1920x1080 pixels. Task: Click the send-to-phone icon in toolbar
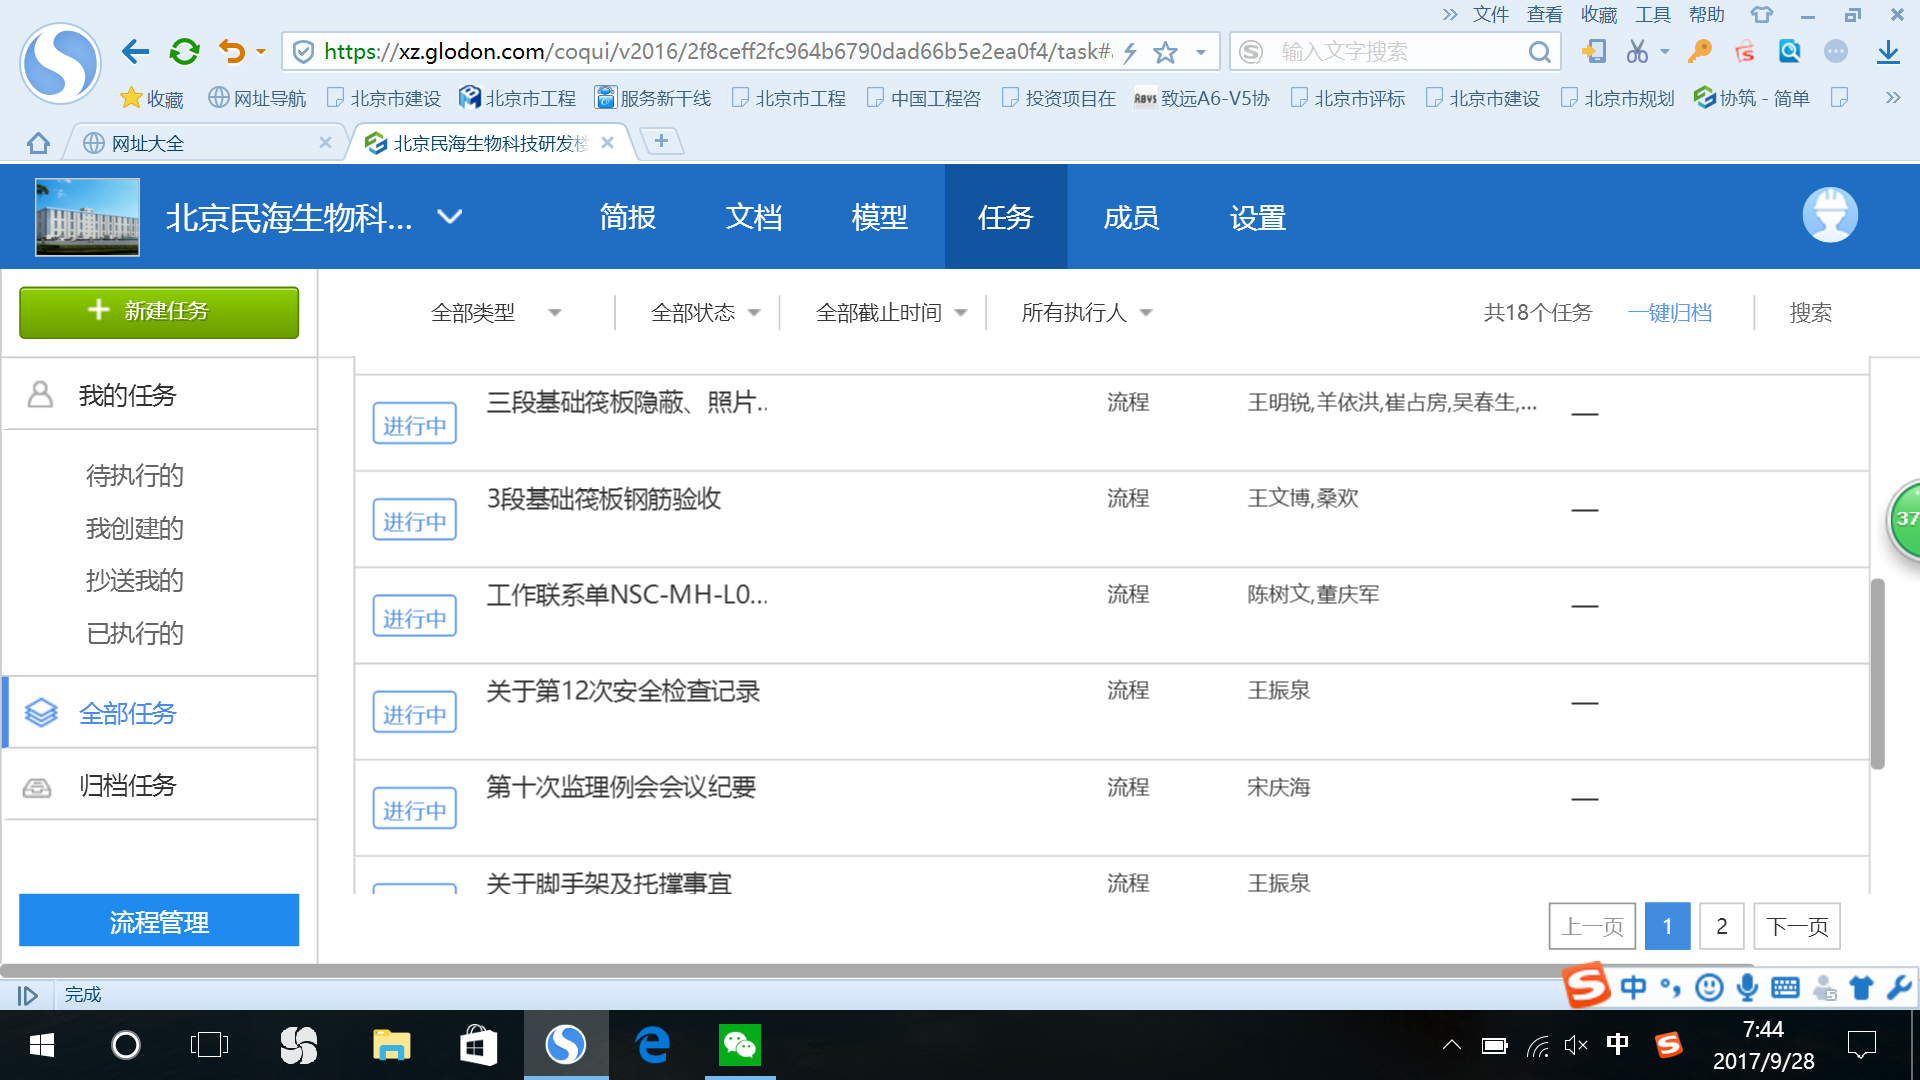point(1595,51)
